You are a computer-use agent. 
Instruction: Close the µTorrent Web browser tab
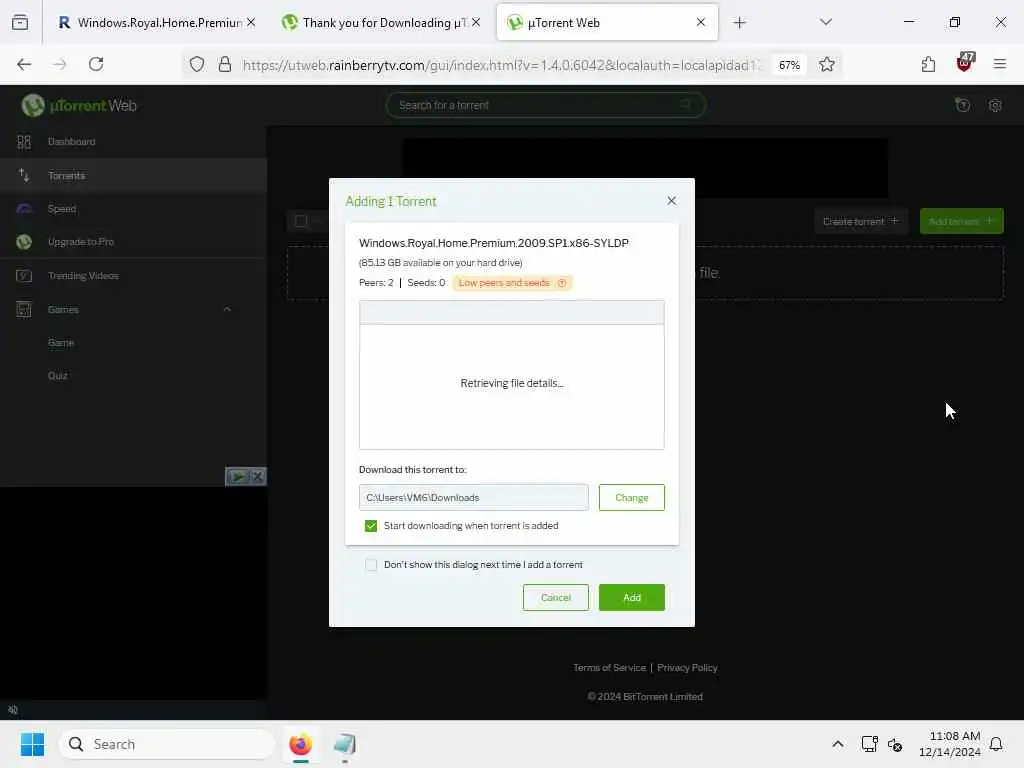701,22
